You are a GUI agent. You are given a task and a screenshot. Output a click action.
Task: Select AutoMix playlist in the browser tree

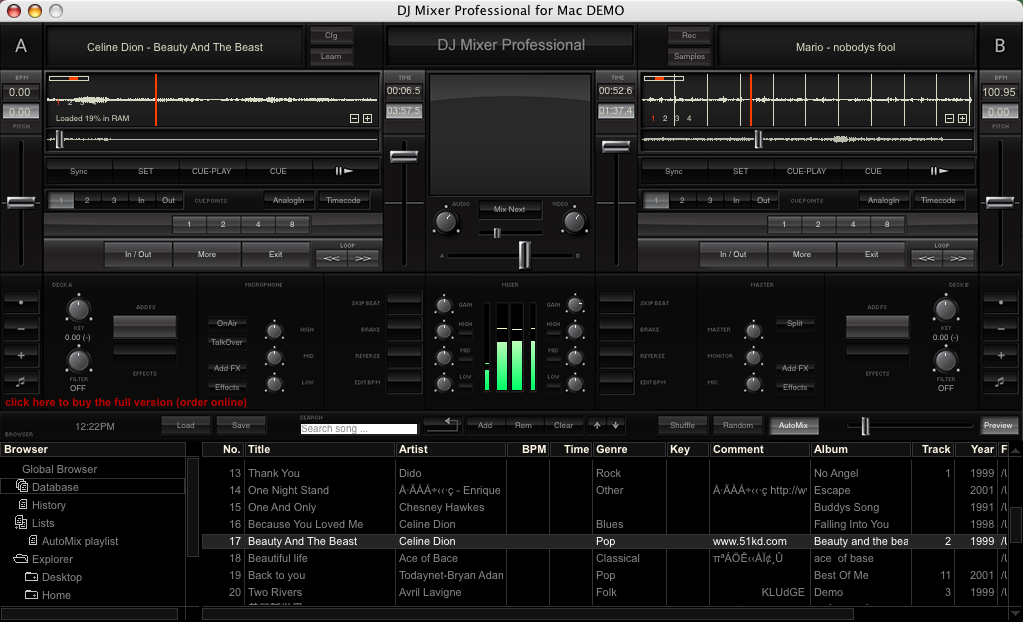pyautogui.click(x=80, y=541)
